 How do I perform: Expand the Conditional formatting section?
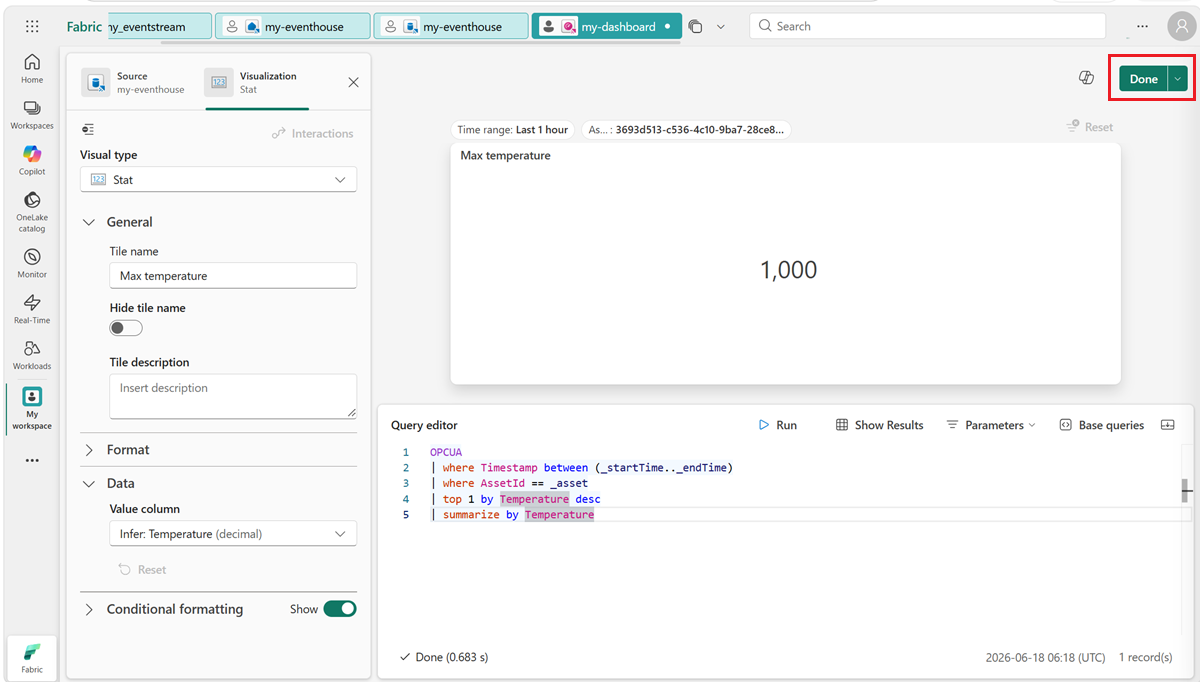click(89, 609)
